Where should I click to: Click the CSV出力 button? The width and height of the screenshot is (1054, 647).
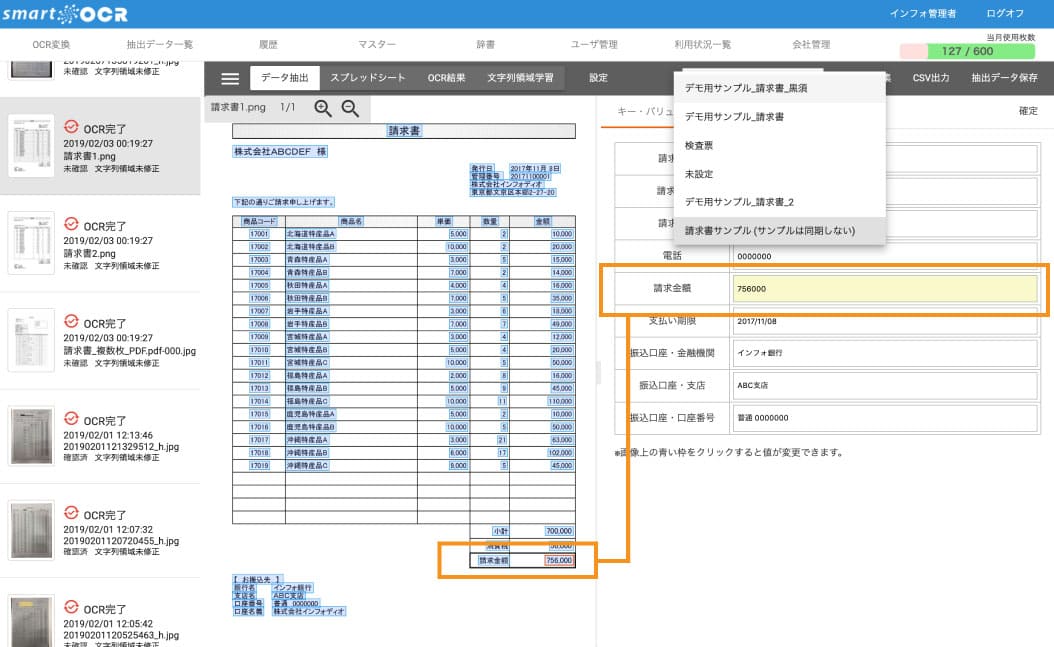(930, 78)
